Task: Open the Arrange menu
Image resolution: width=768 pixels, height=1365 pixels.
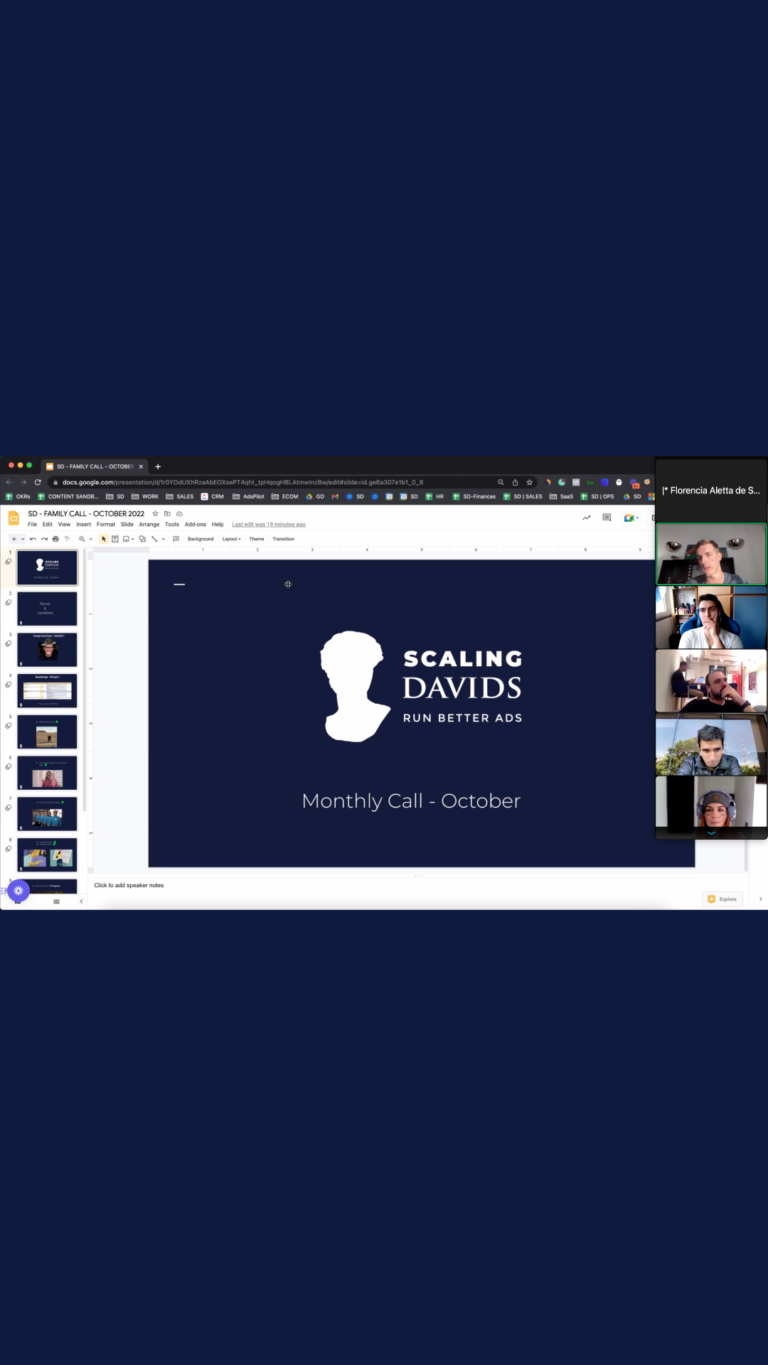Action: tap(149, 524)
